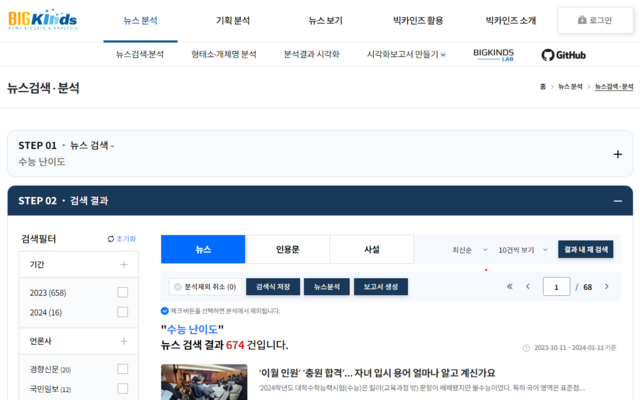Open the 빅카인즈 활용 main menu
This screenshot has height=400, width=640.
click(x=418, y=20)
